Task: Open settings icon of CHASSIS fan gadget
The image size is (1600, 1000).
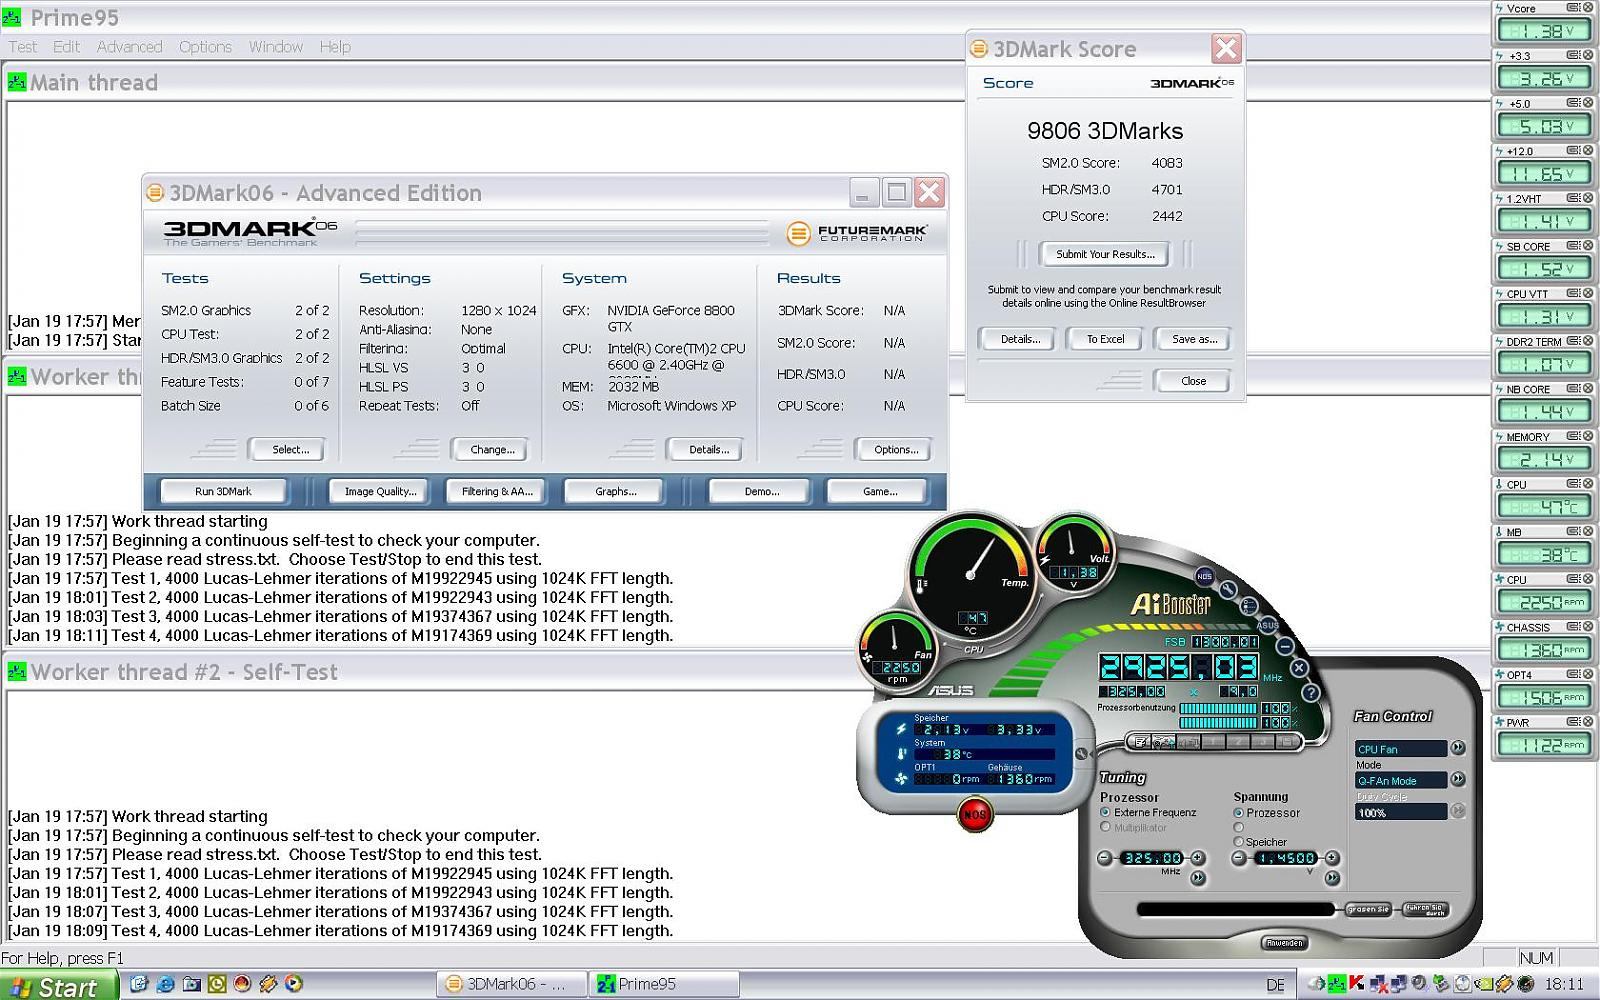Action: 1574,627
